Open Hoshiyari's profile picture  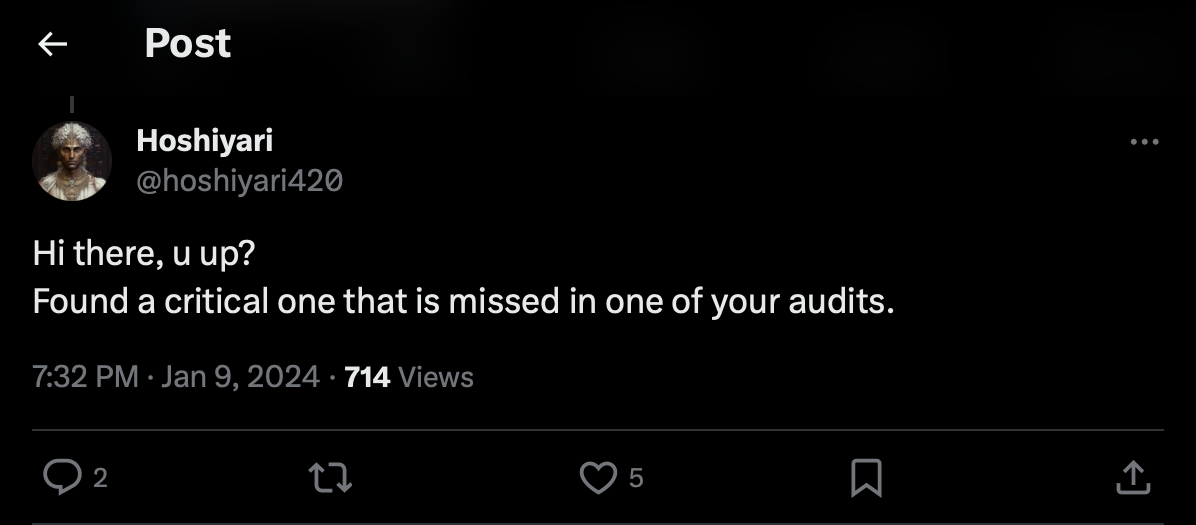pyautogui.click(x=71, y=161)
